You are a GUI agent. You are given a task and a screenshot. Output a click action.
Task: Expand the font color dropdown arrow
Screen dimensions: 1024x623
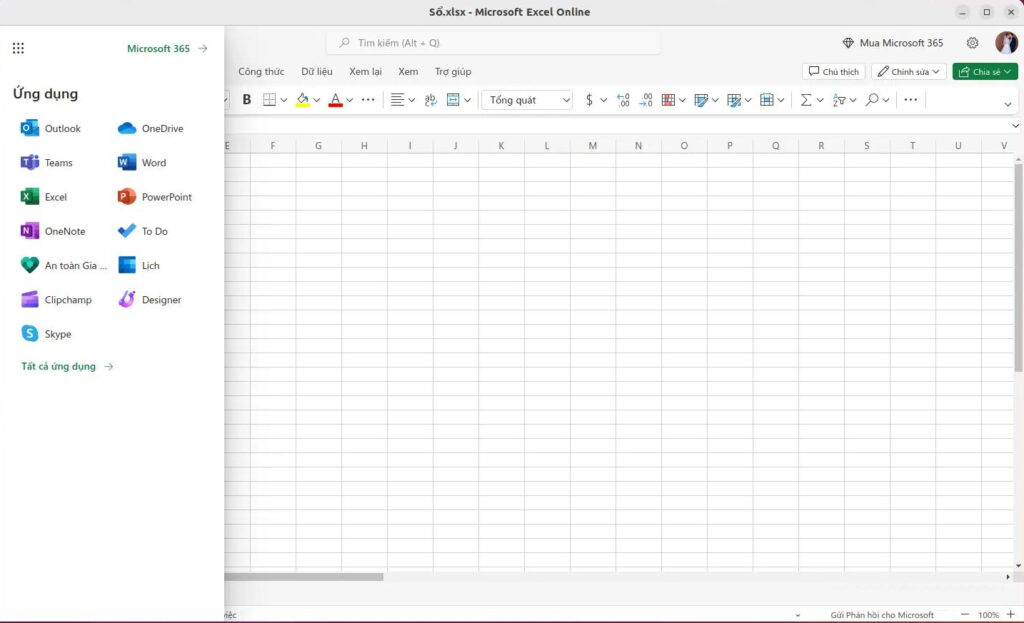point(348,100)
